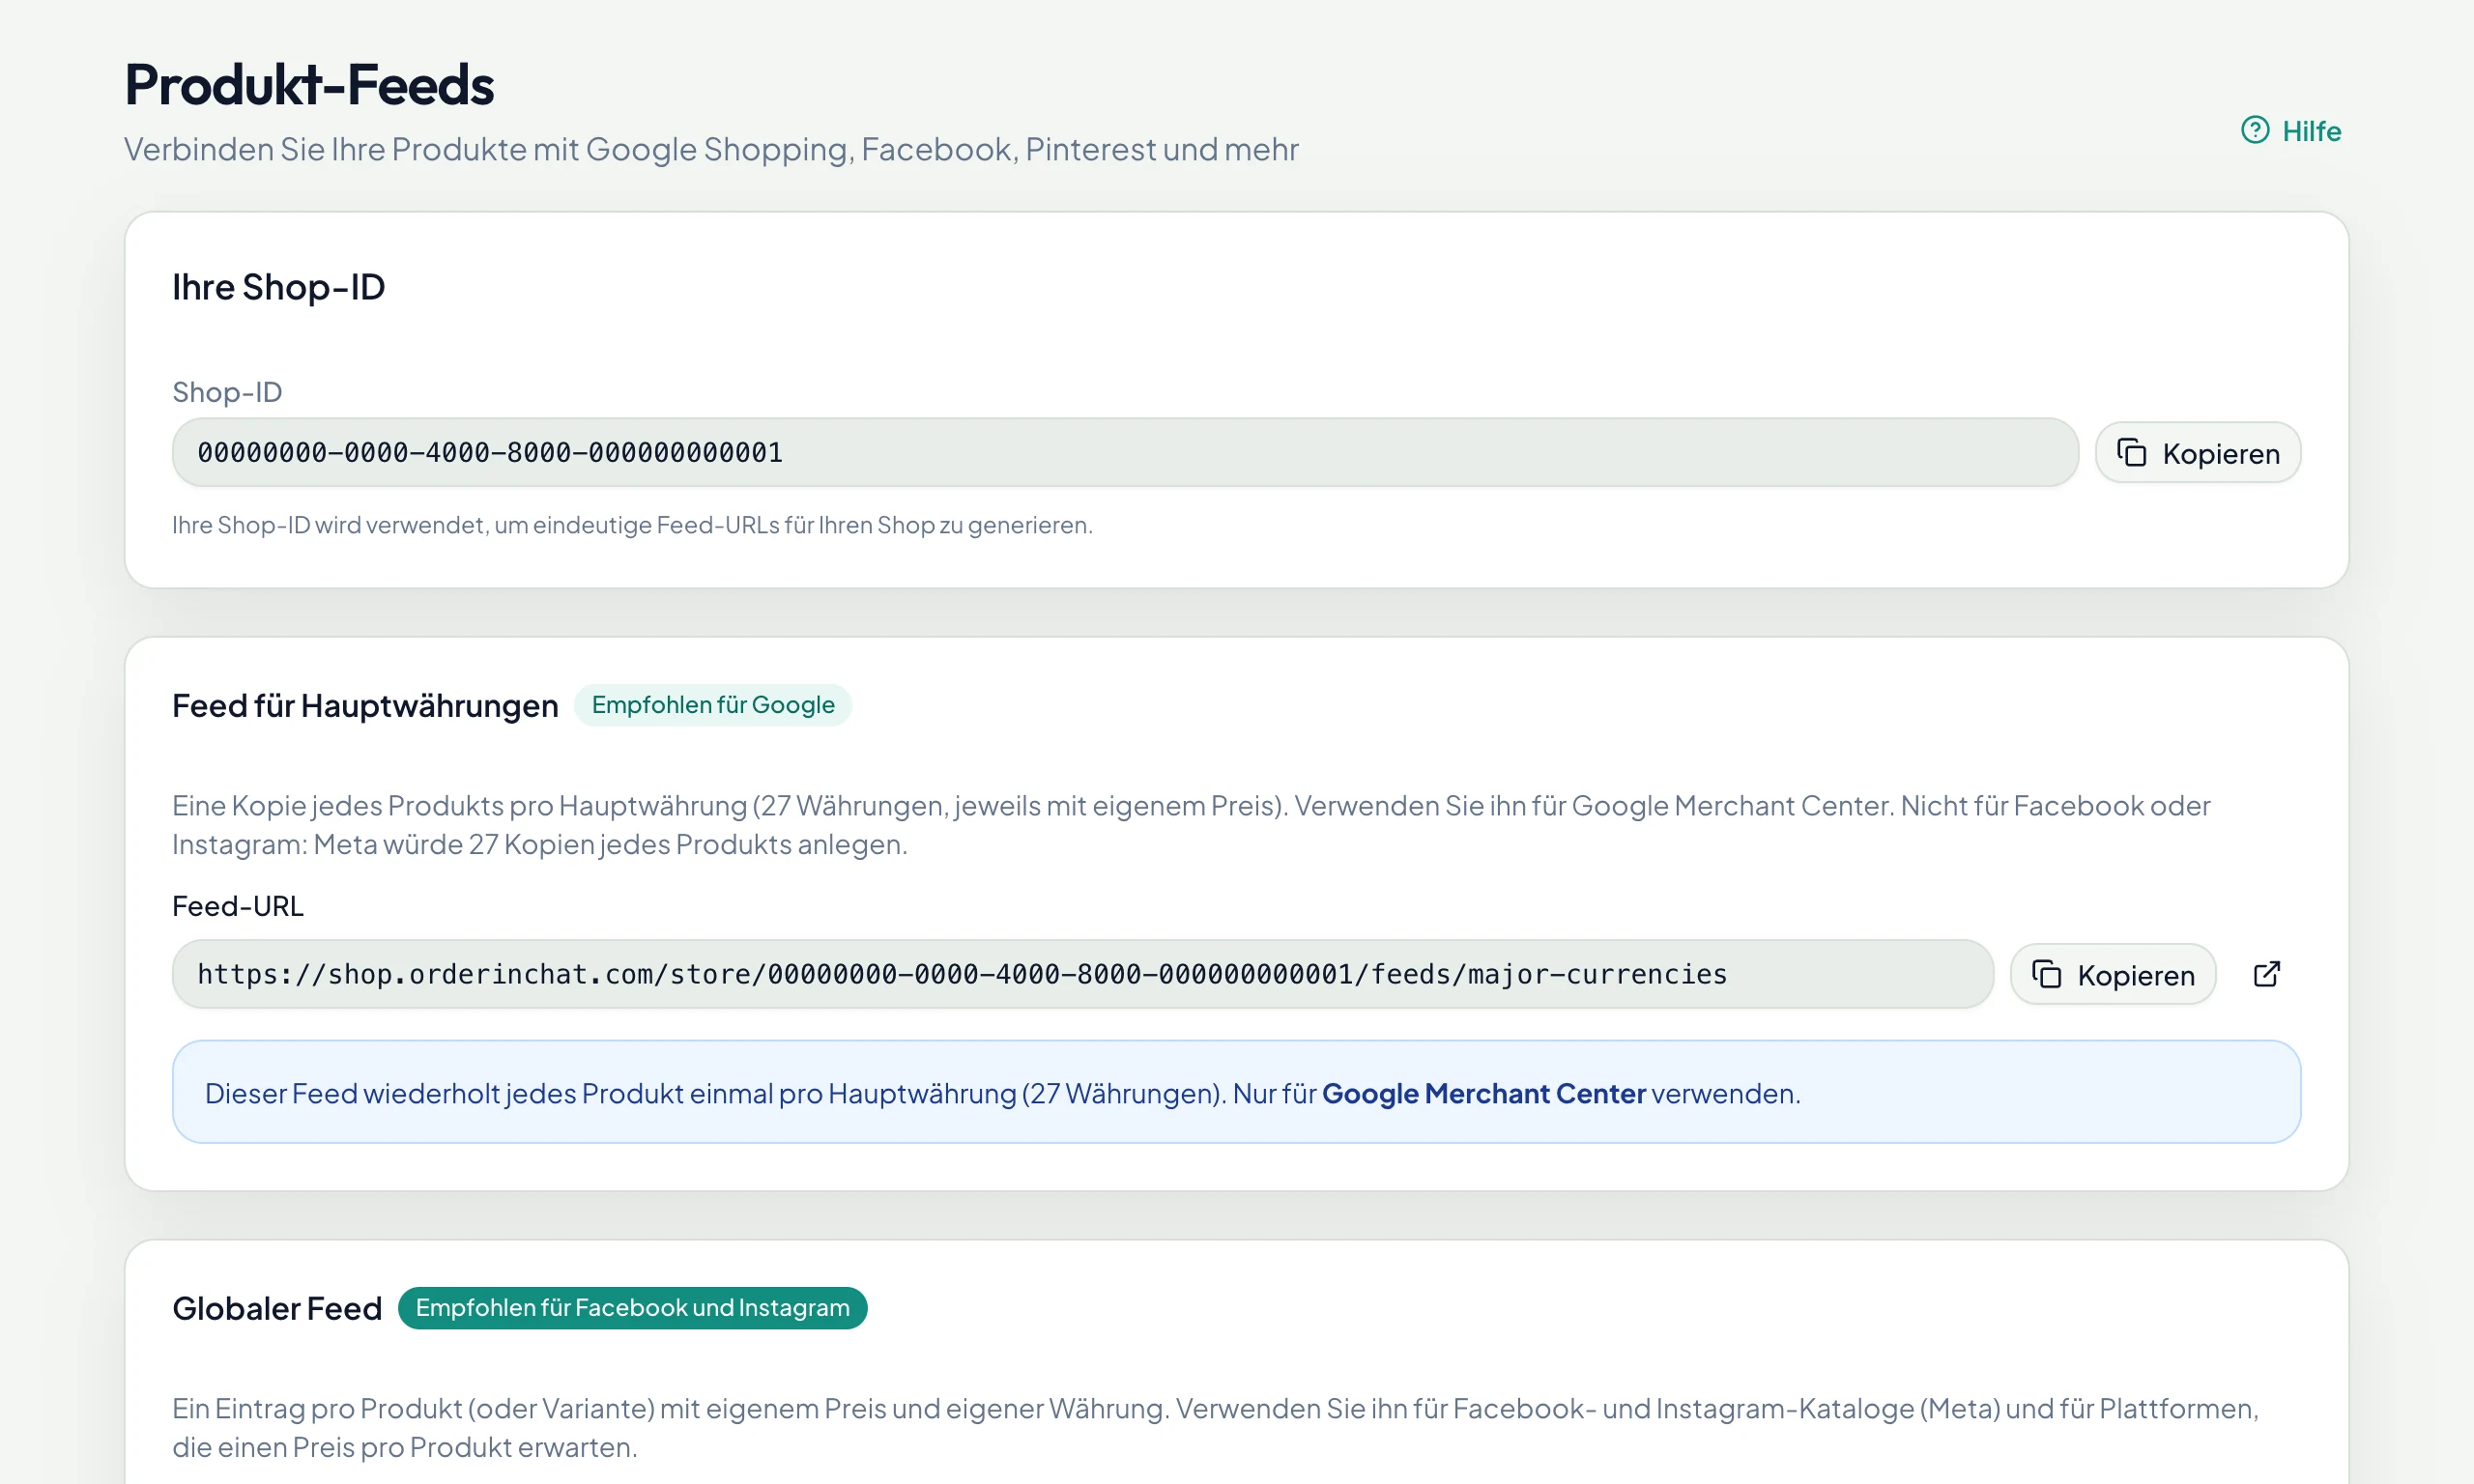Click into the Shop-ID value field
2474x1484 pixels.
[1125, 452]
